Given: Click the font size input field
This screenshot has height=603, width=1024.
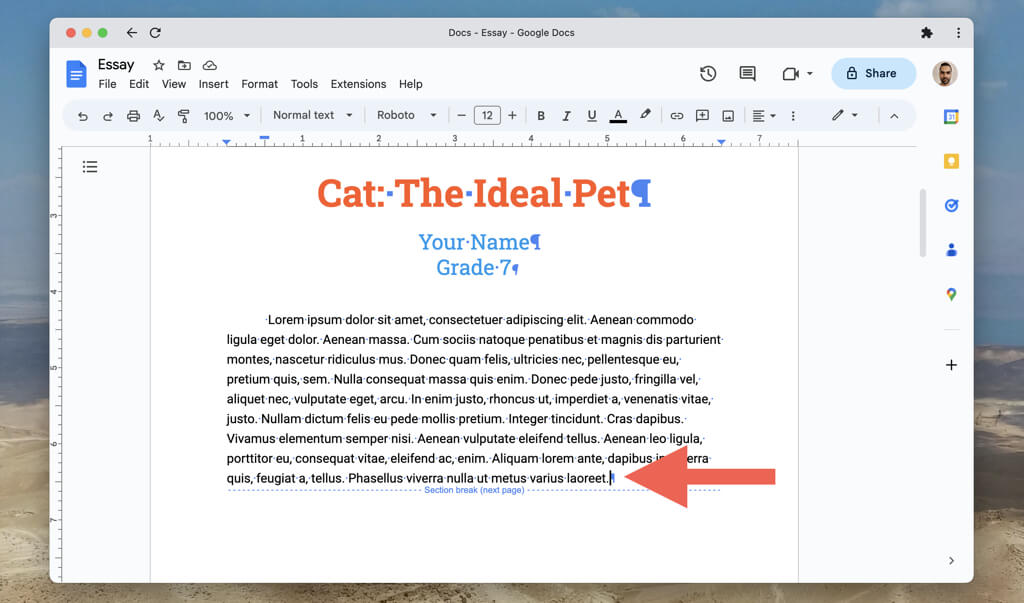Looking at the screenshot, I should click(x=487, y=116).
